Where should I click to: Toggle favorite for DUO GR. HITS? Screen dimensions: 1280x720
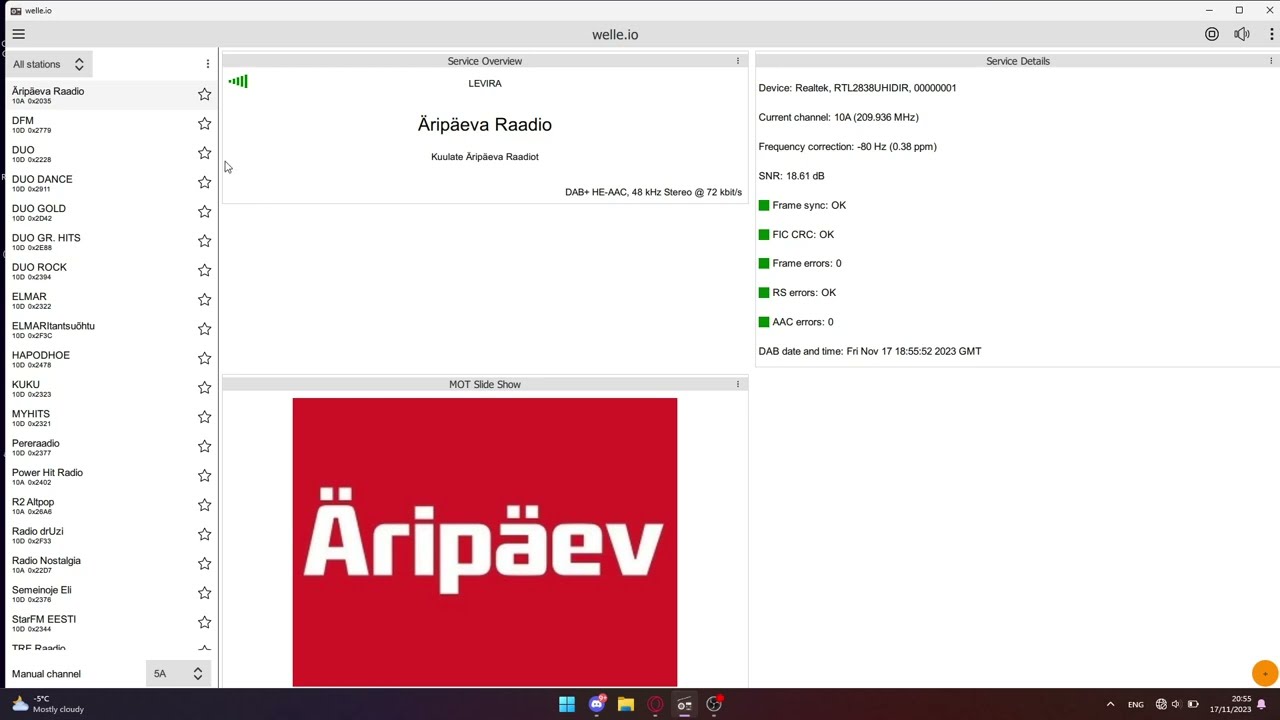[204, 241]
